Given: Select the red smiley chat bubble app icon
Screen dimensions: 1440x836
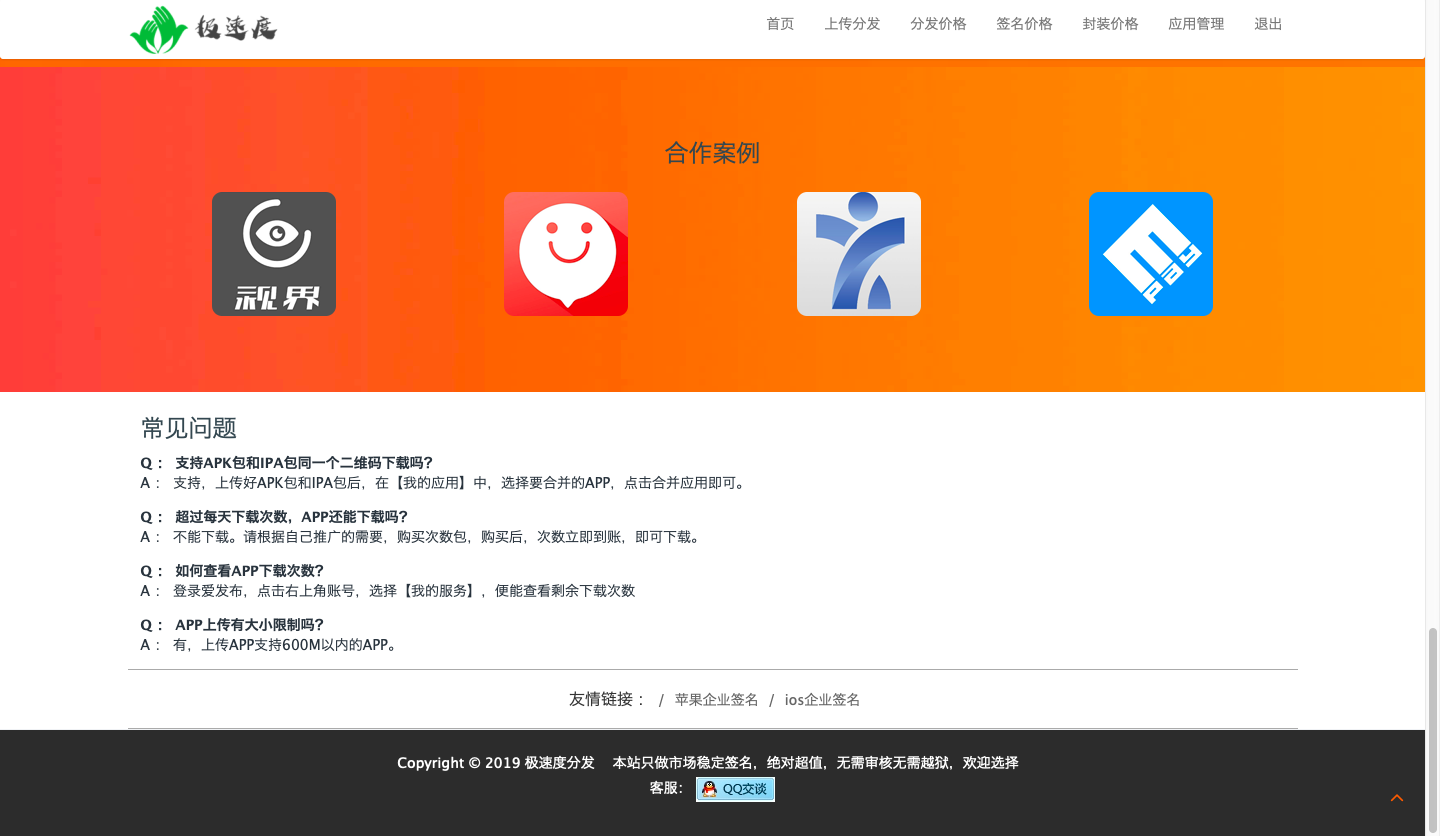Looking at the screenshot, I should [566, 254].
